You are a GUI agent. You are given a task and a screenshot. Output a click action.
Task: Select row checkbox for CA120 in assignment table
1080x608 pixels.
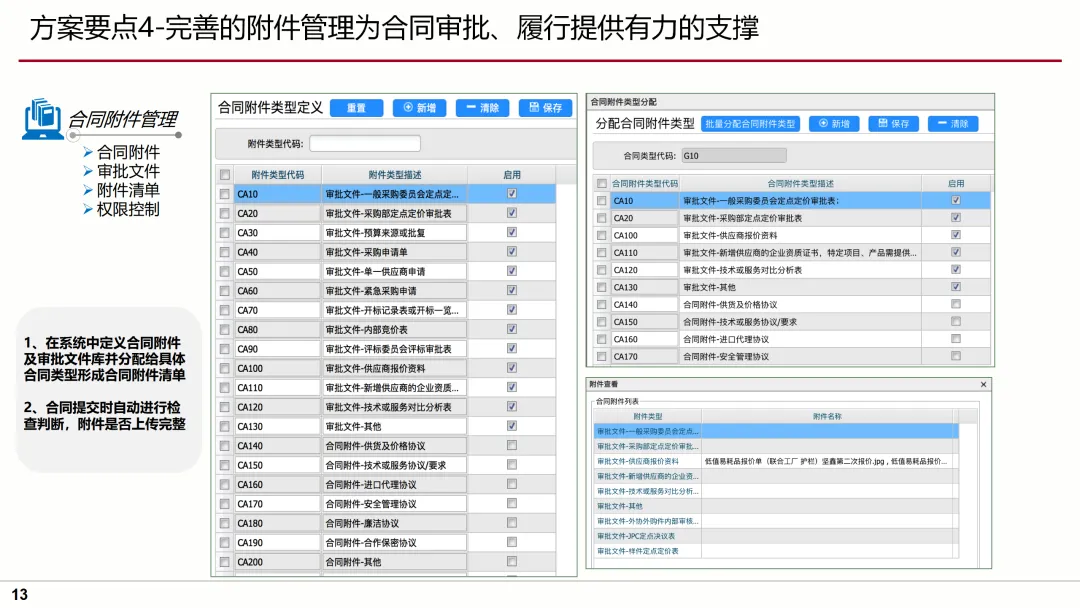[x=602, y=270]
